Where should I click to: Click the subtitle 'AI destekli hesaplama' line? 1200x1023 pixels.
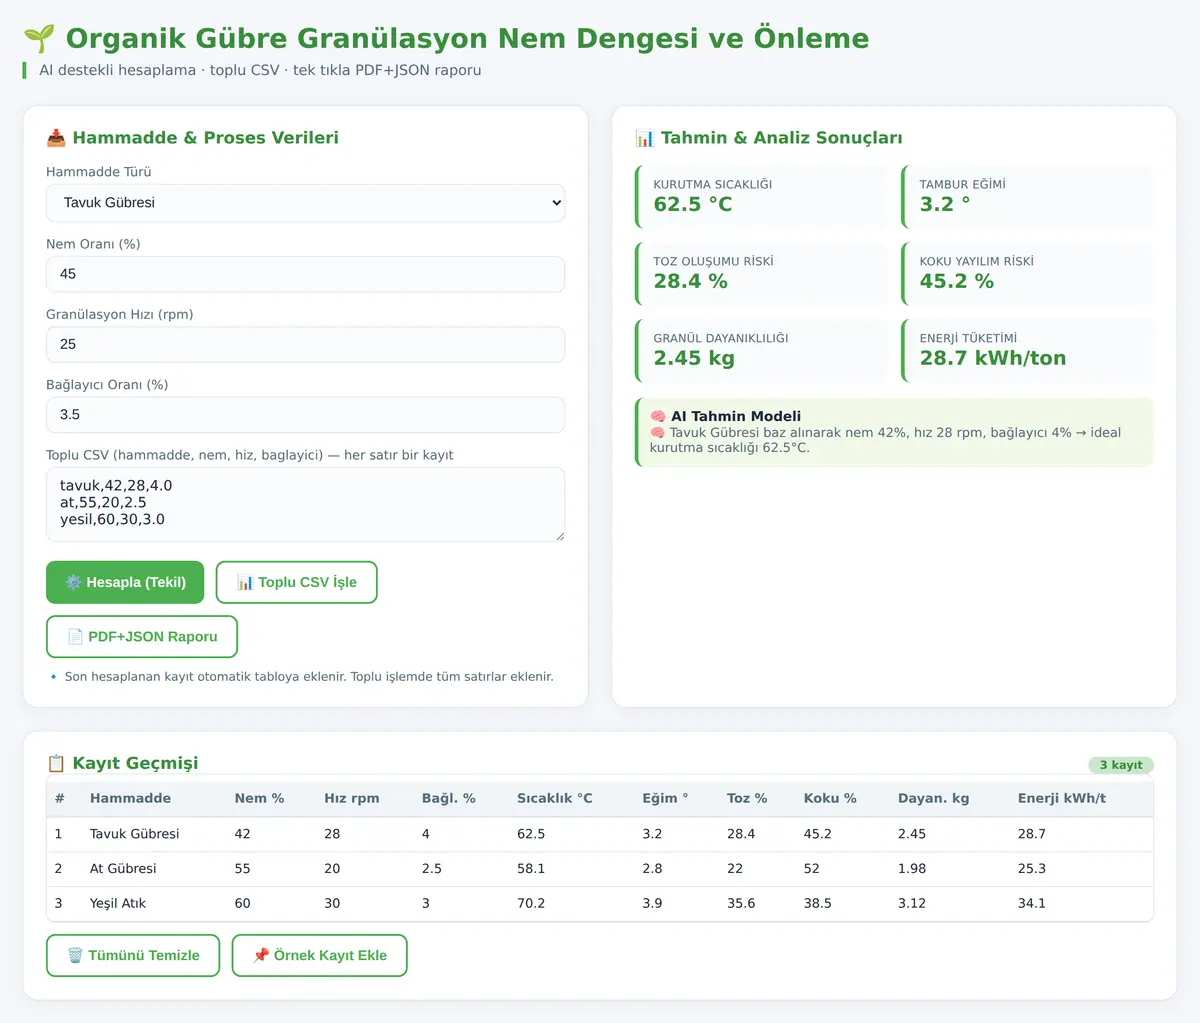(x=260, y=70)
